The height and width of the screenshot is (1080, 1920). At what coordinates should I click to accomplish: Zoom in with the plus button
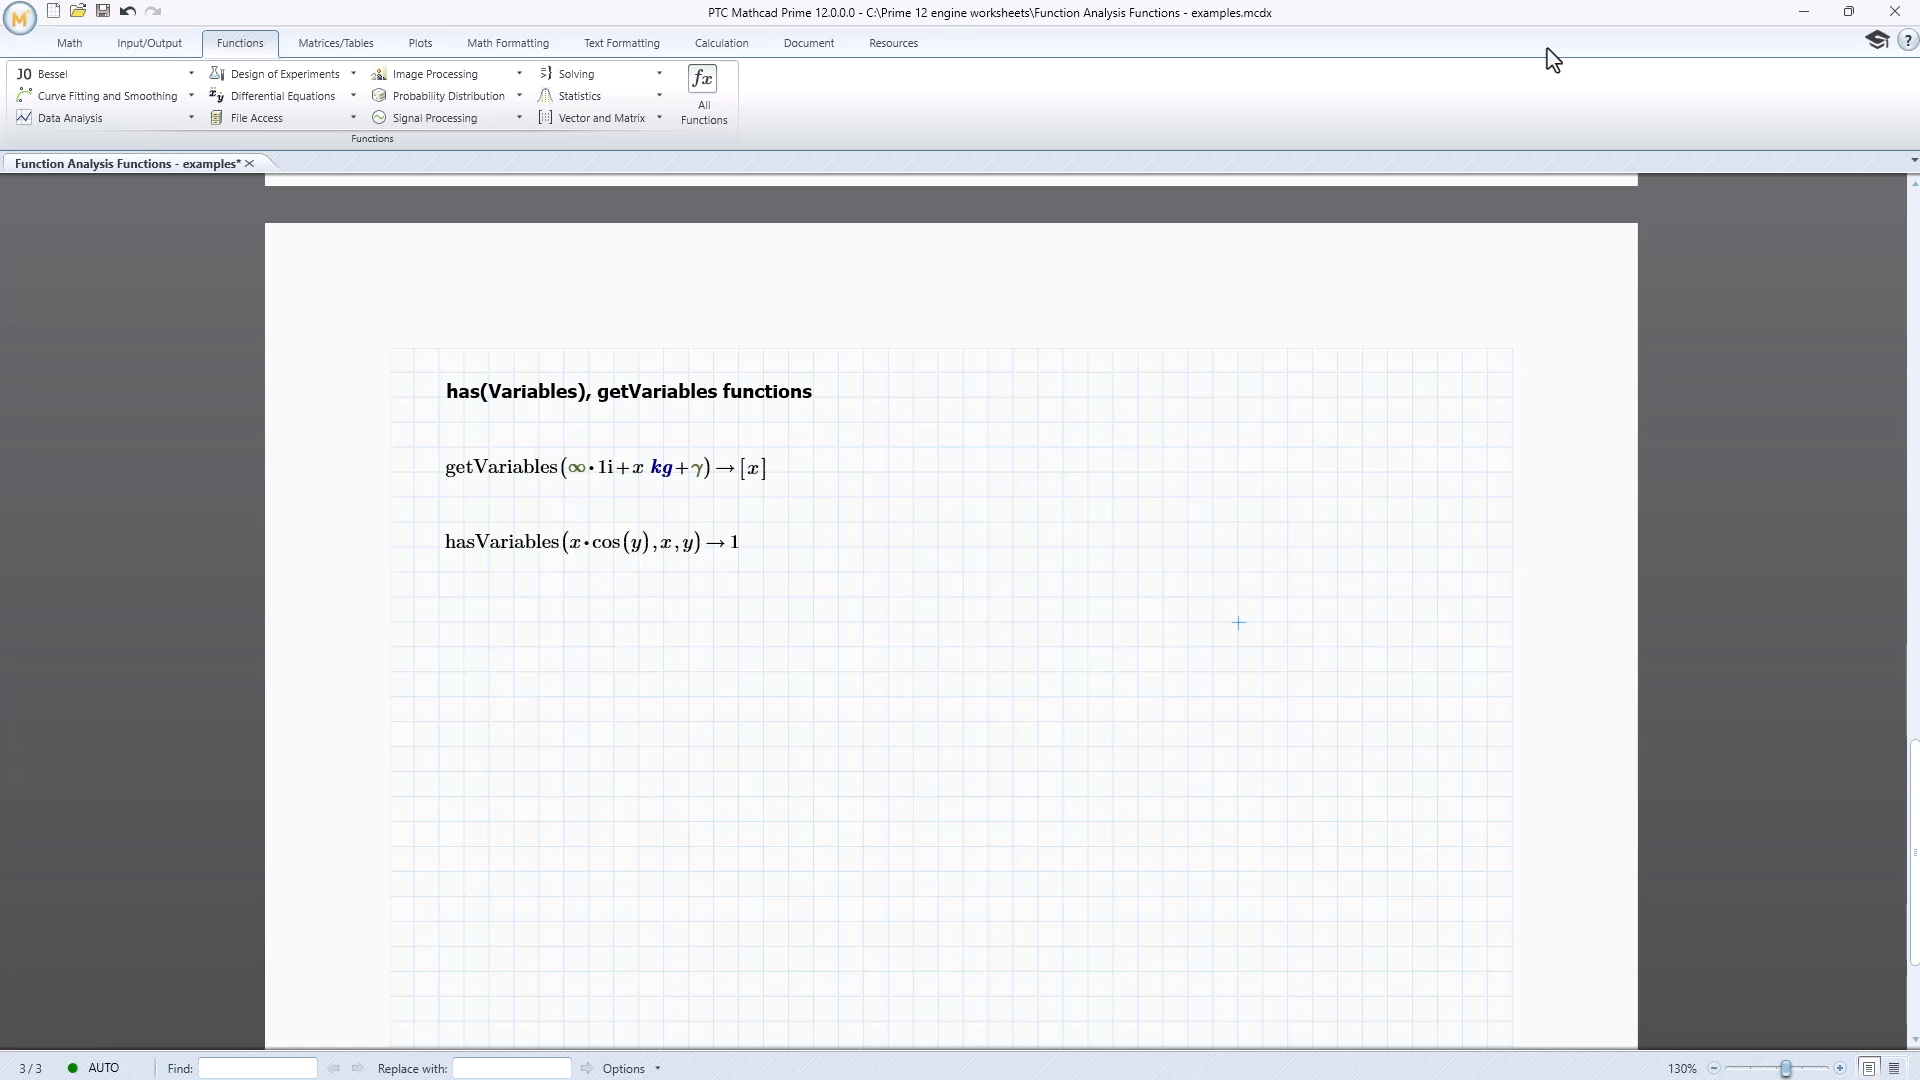1839,1069
